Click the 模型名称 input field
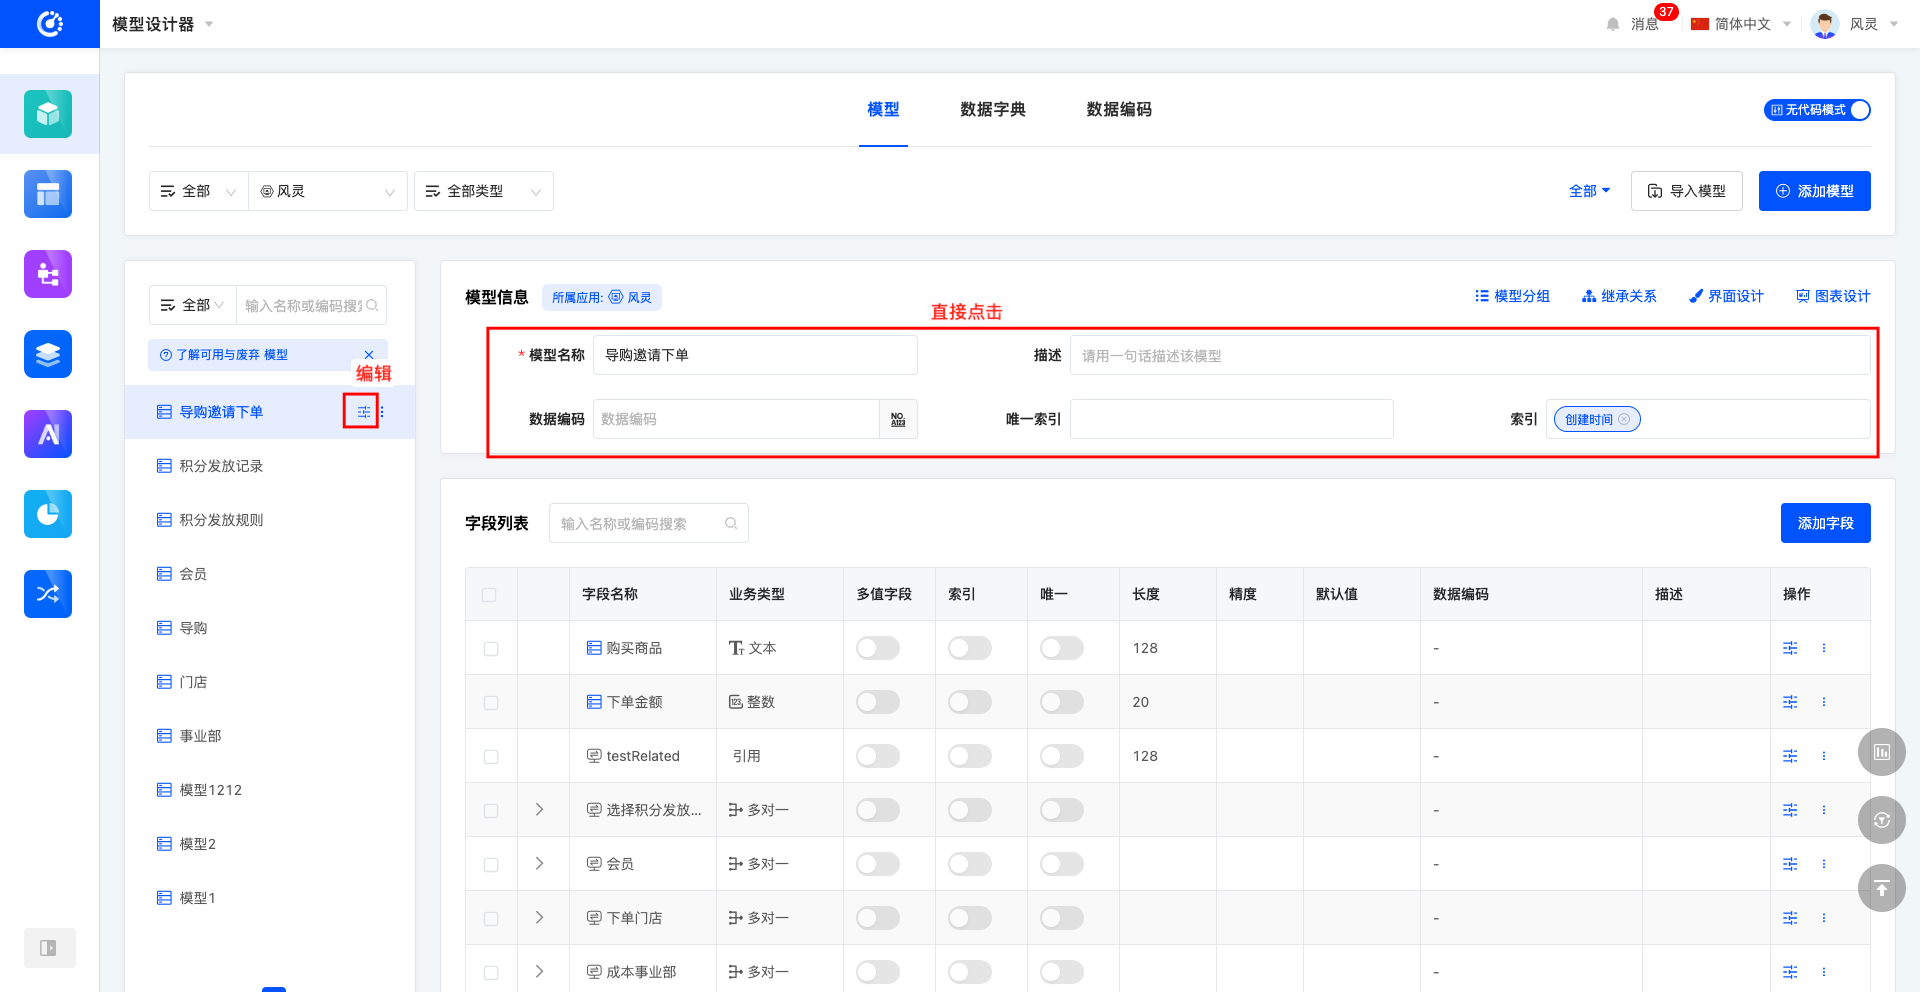 (755, 355)
